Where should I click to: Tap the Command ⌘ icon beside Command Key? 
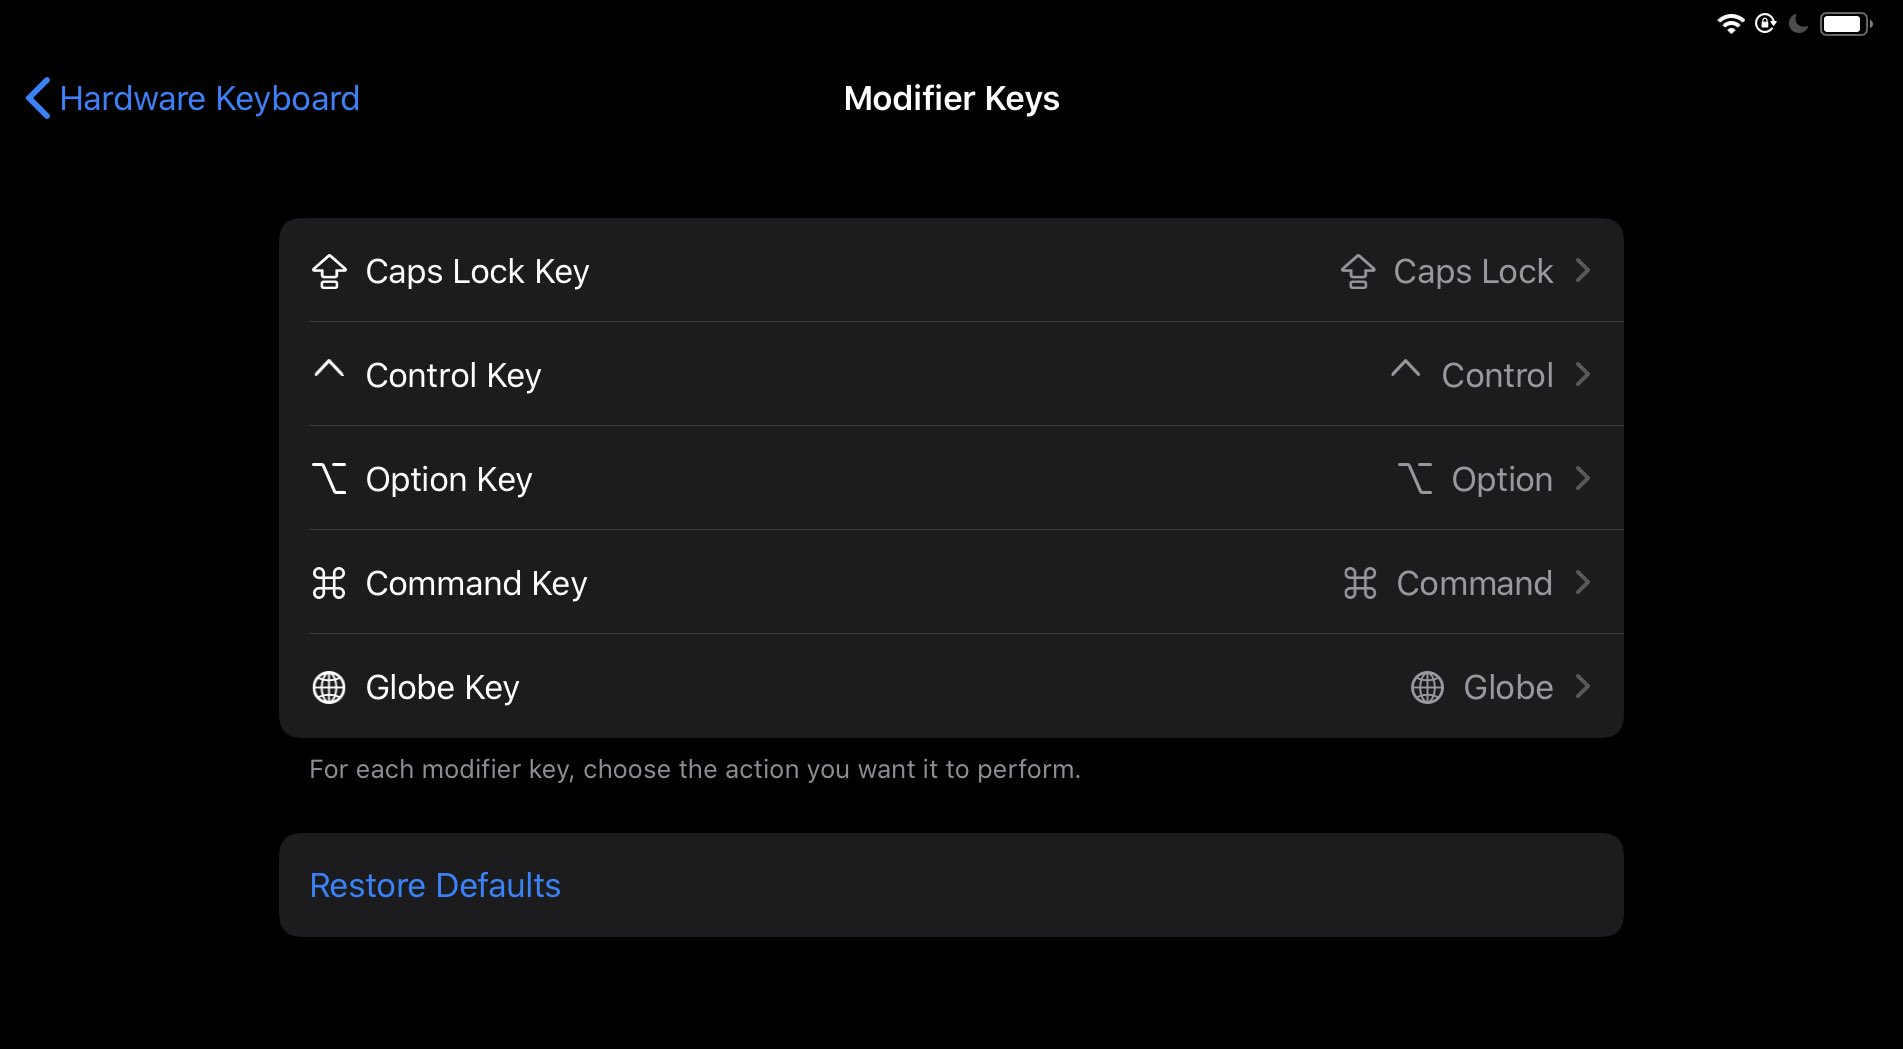point(328,582)
